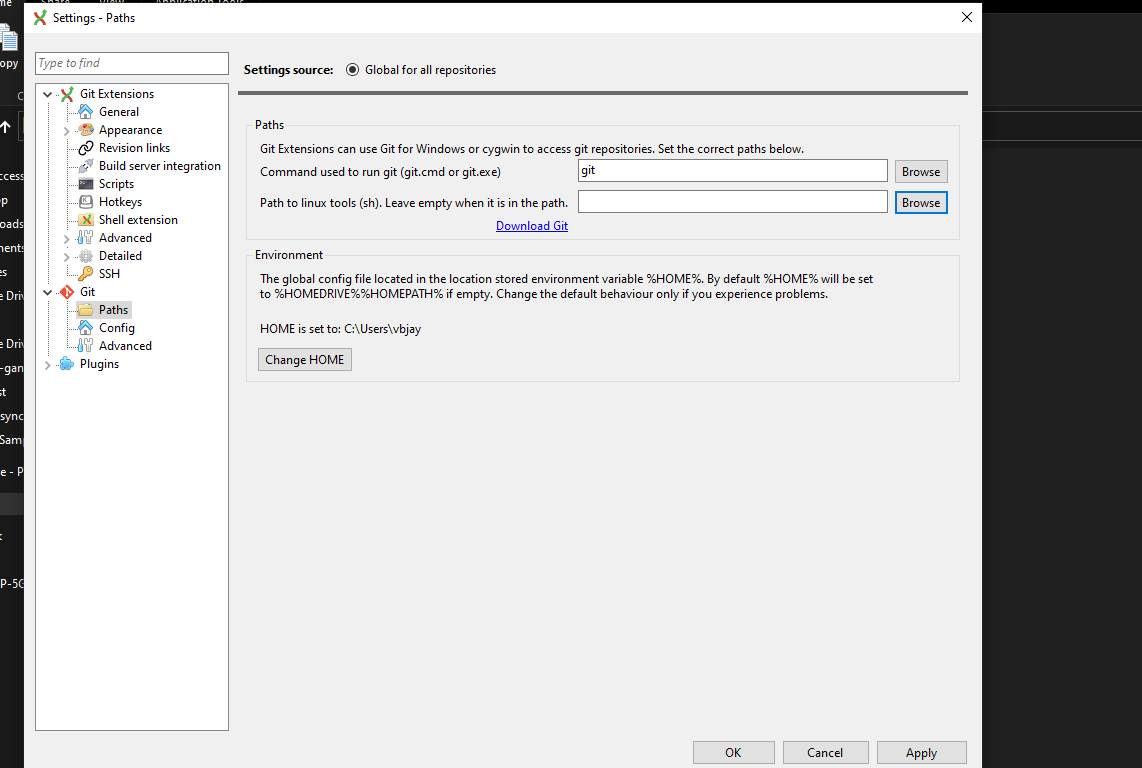The height and width of the screenshot is (768, 1142).
Task: Open the General settings page
Action: coord(119,111)
